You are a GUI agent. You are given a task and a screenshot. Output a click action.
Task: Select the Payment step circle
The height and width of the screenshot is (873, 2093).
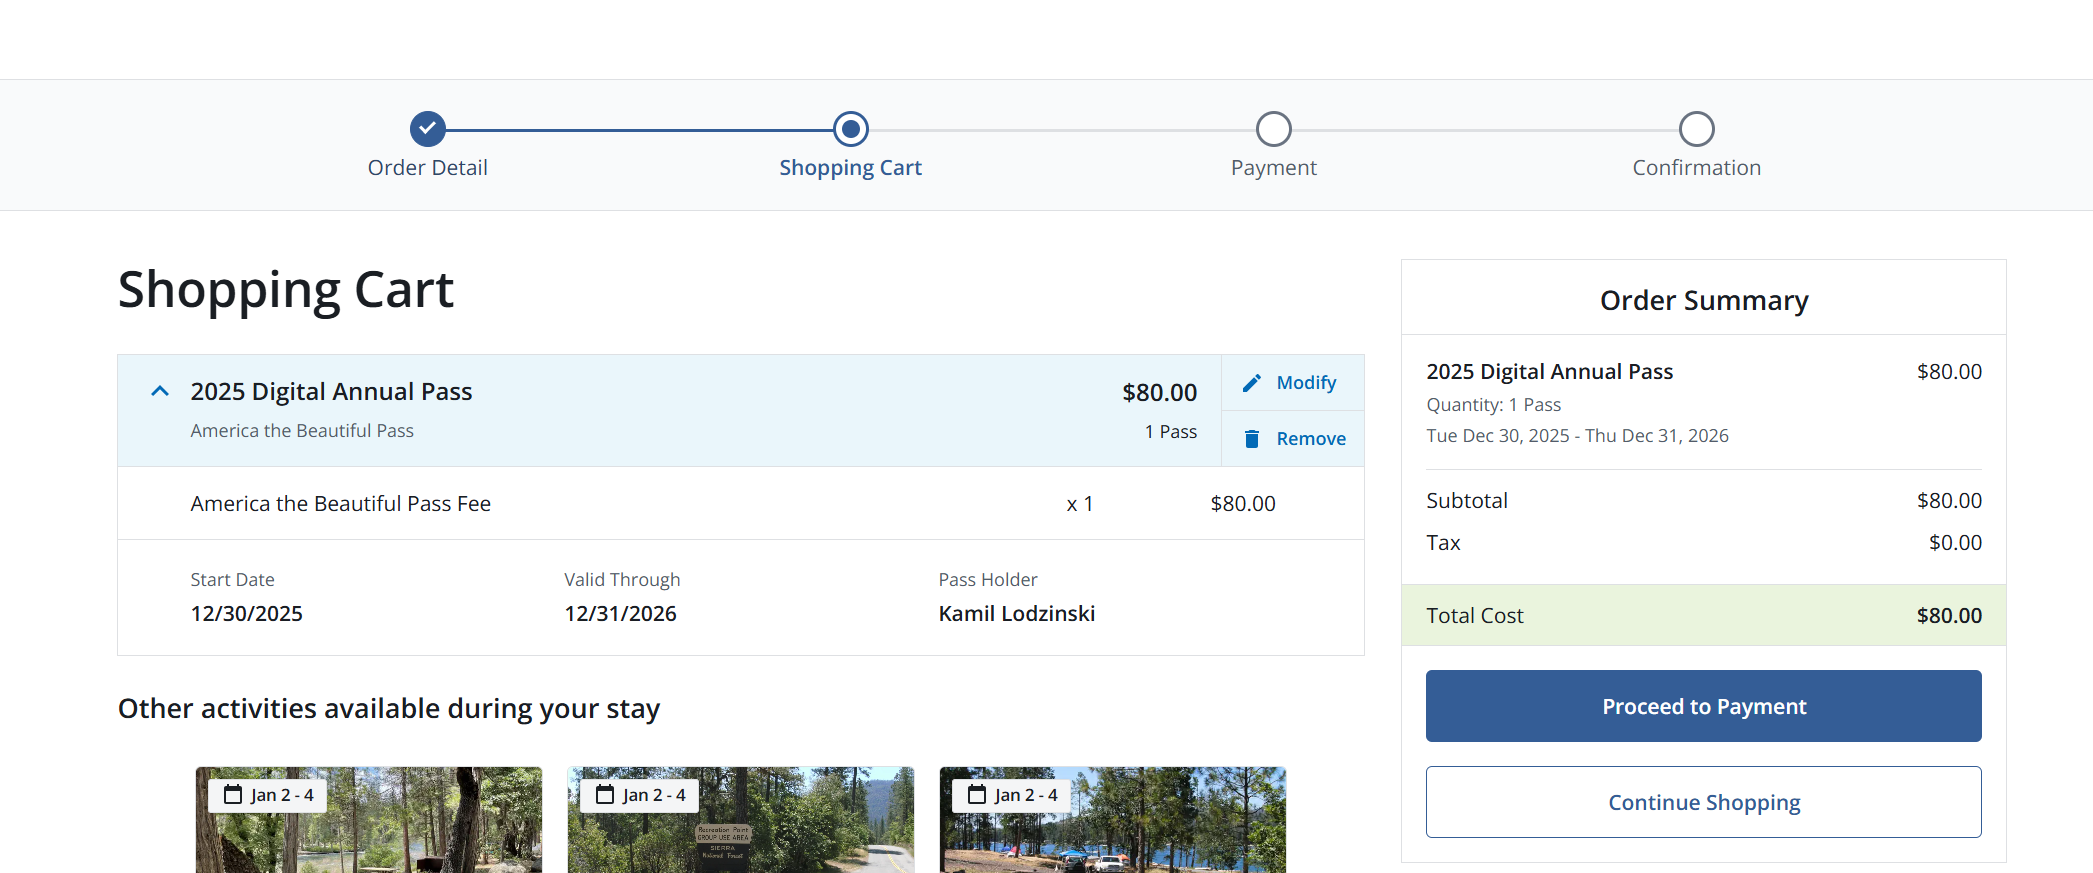coord(1273,129)
